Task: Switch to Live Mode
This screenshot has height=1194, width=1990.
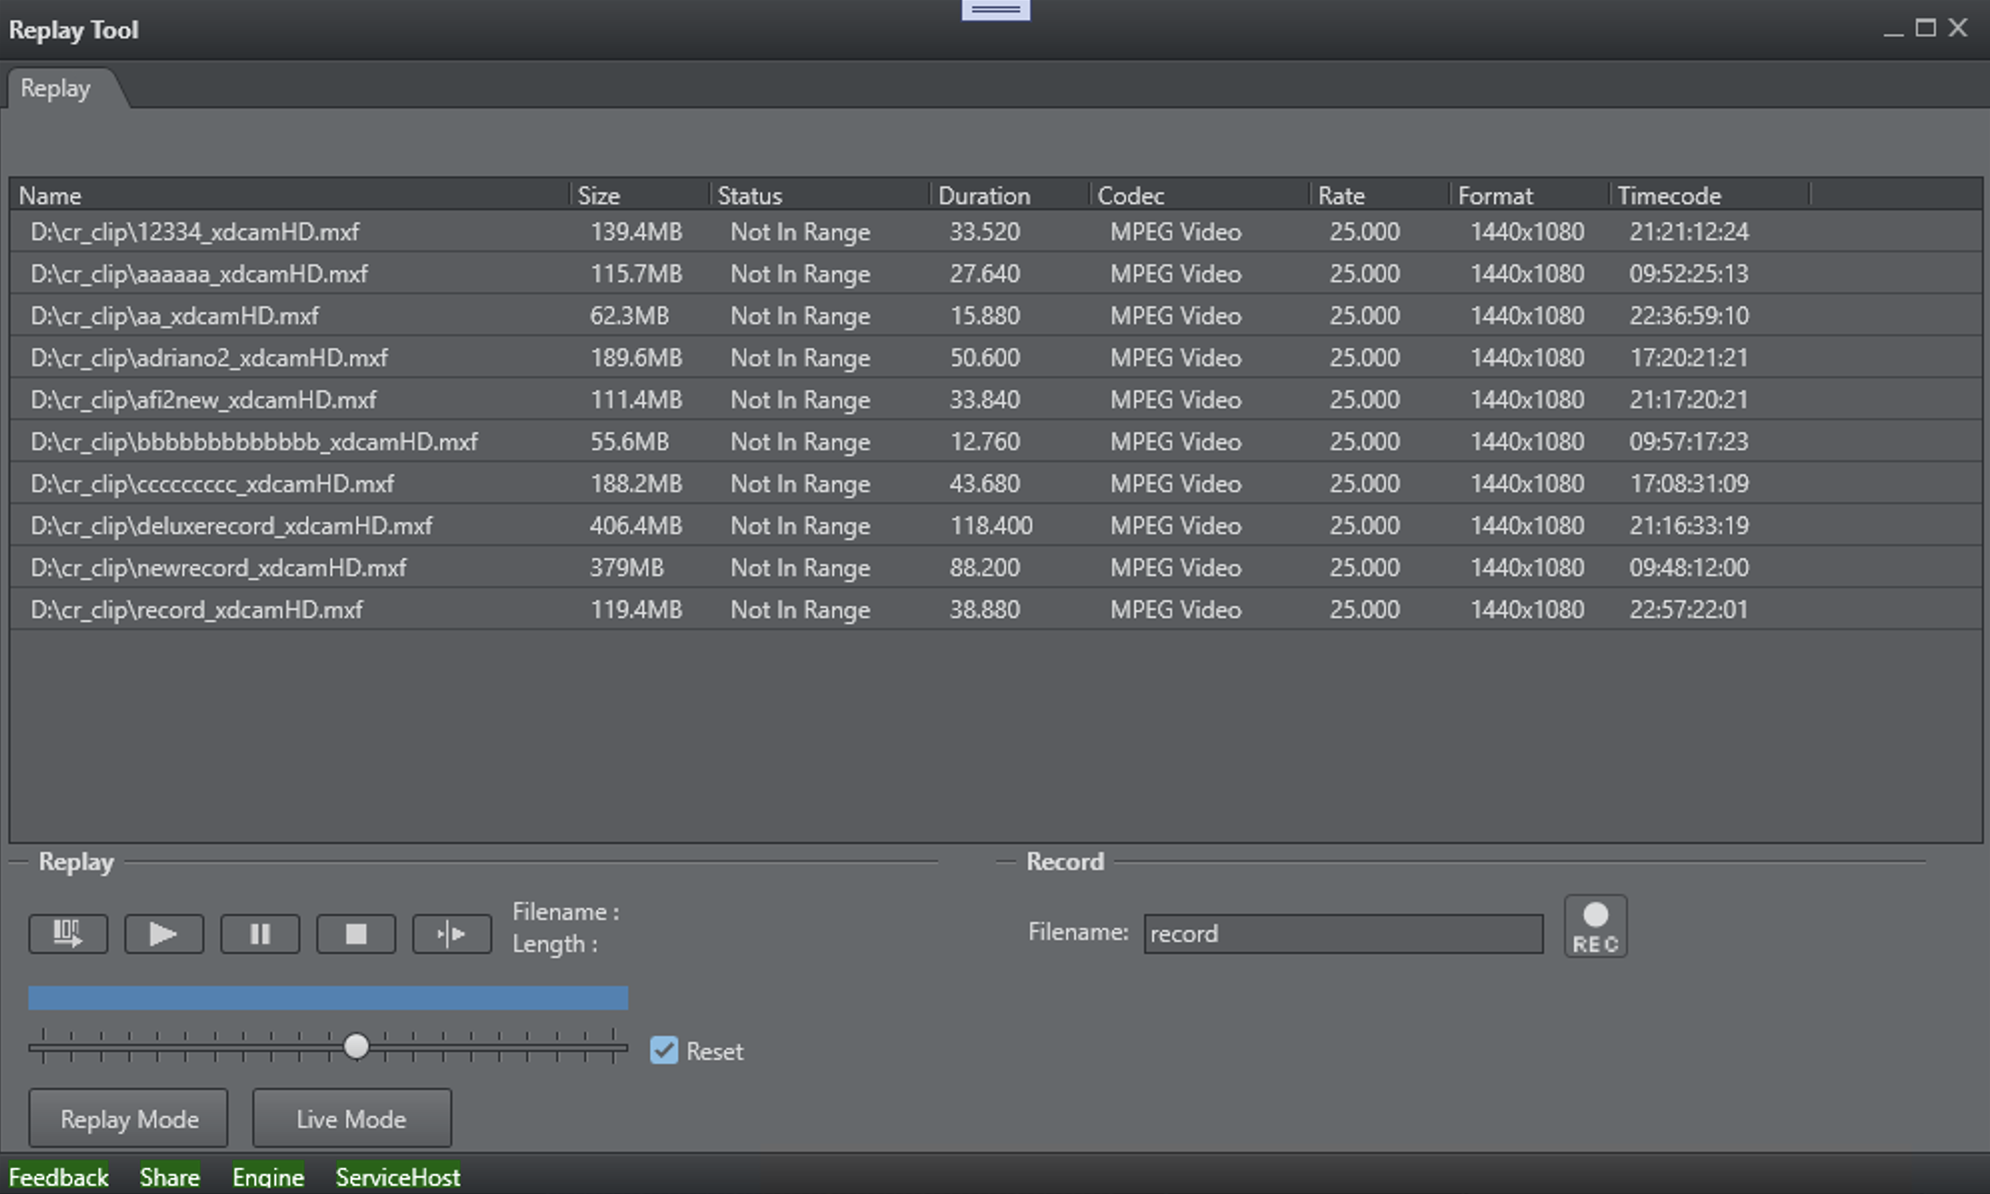Action: 351,1118
